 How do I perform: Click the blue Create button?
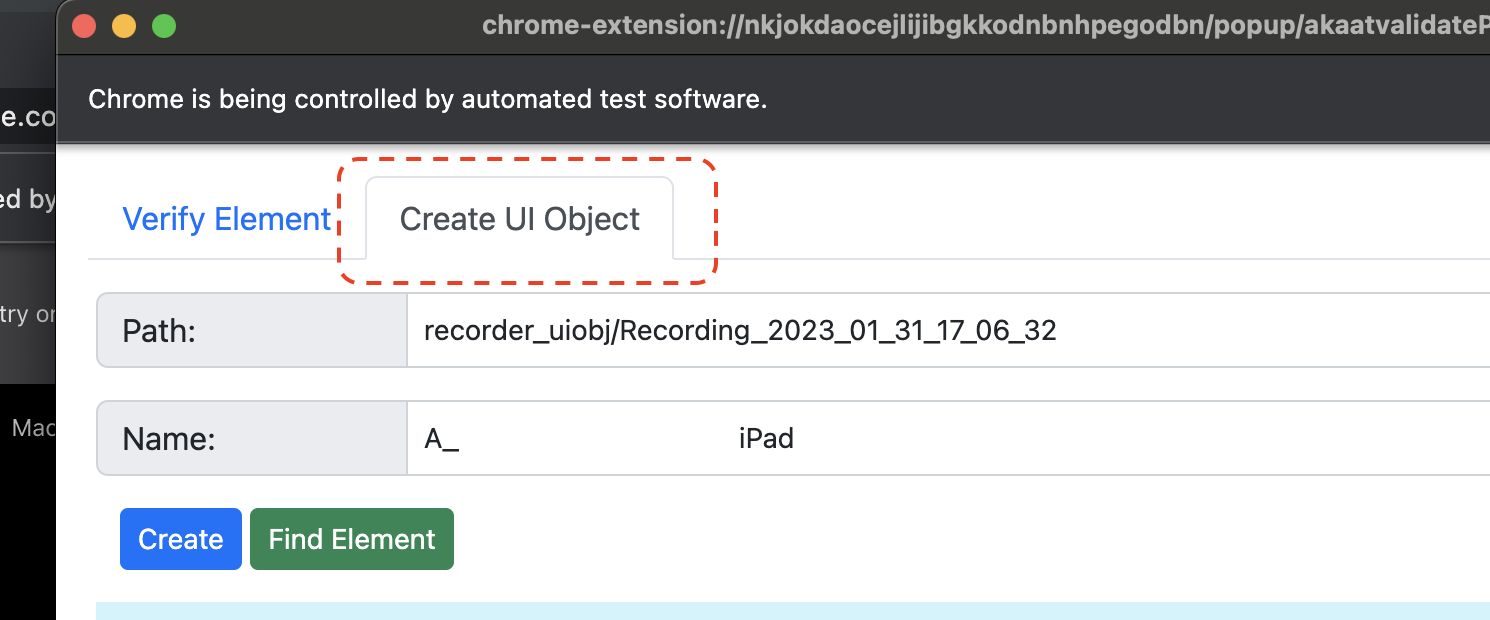[181, 539]
